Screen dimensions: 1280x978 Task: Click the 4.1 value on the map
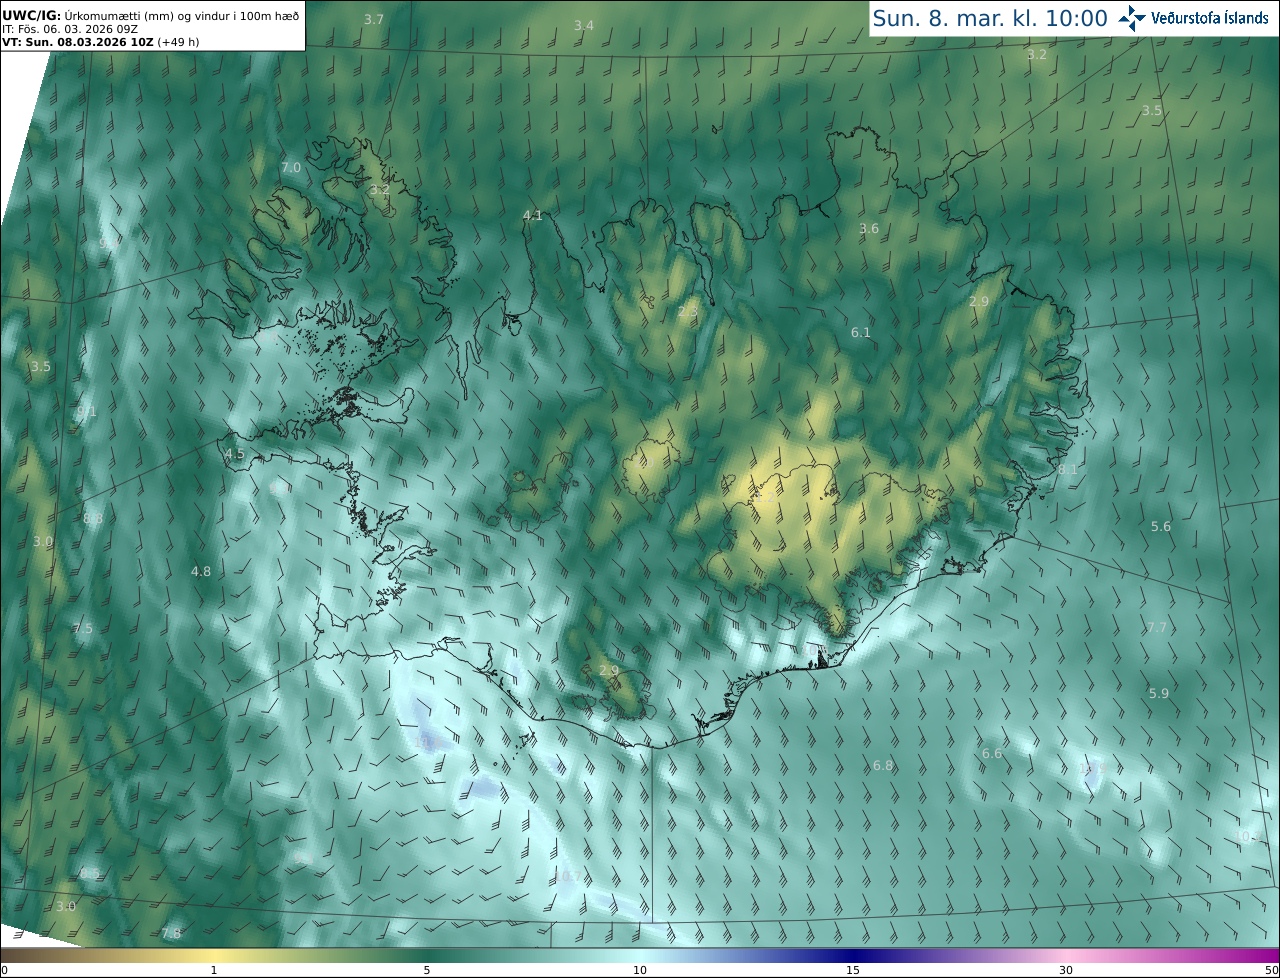[x=533, y=216]
